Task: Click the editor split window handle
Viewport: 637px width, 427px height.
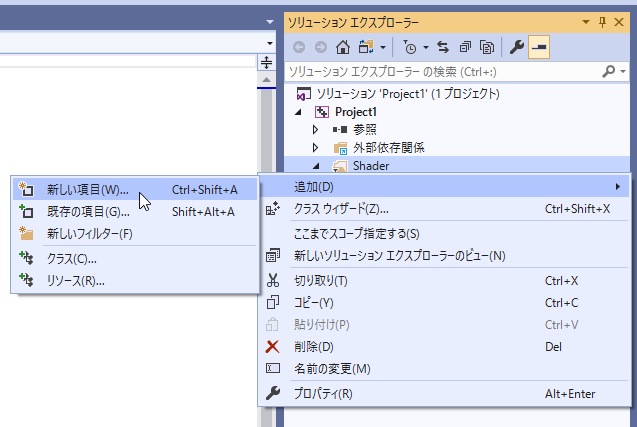Action: tap(266, 63)
